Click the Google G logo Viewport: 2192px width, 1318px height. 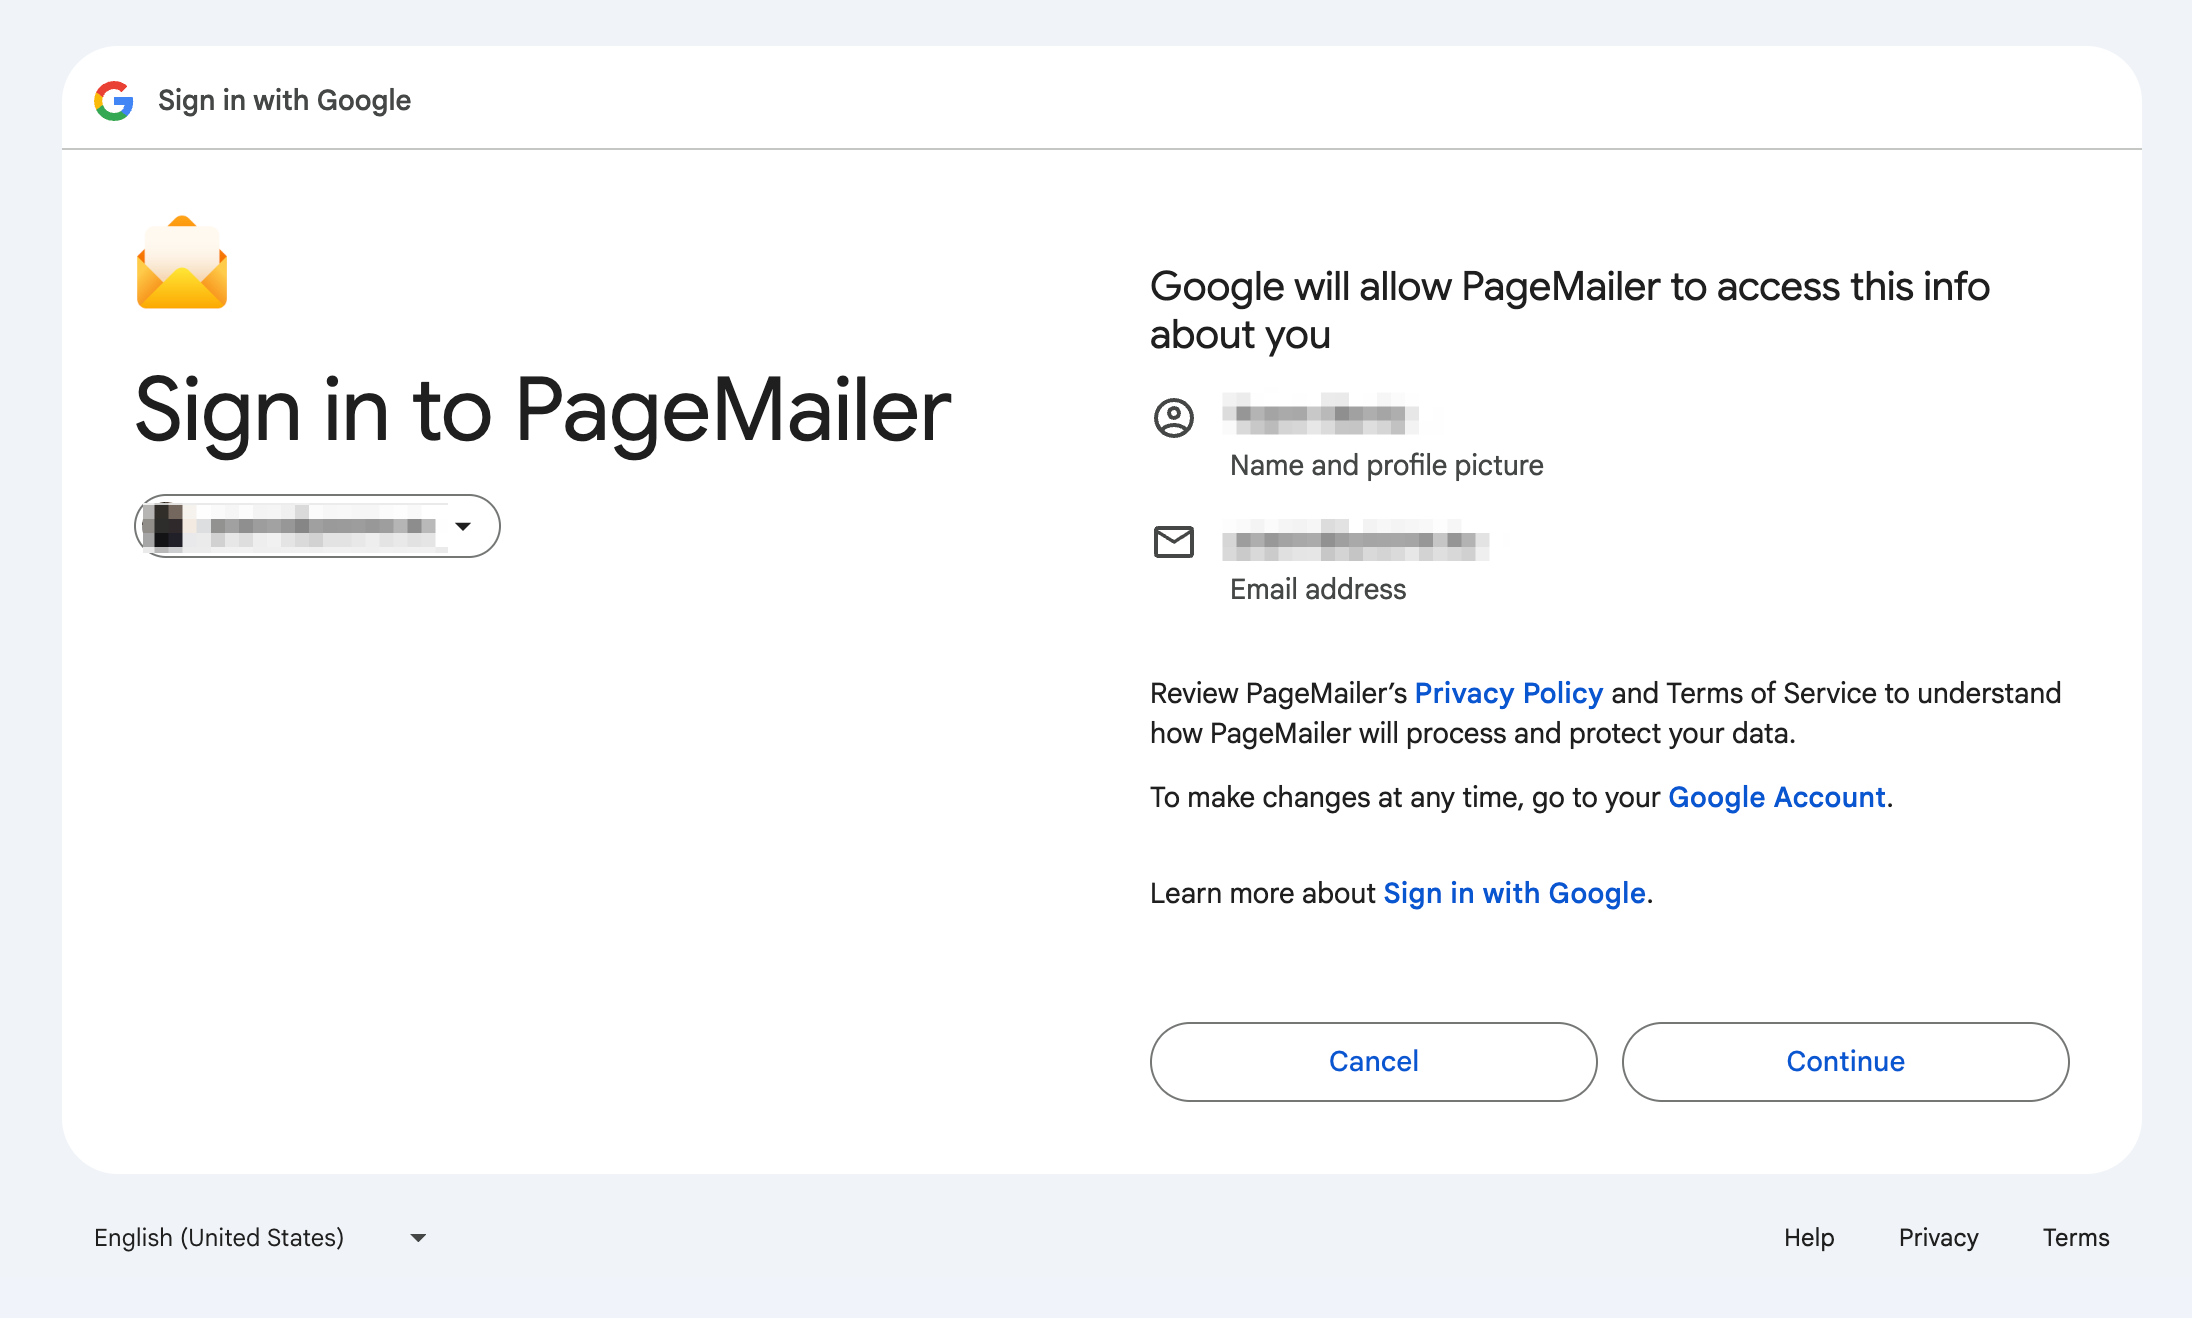114,101
